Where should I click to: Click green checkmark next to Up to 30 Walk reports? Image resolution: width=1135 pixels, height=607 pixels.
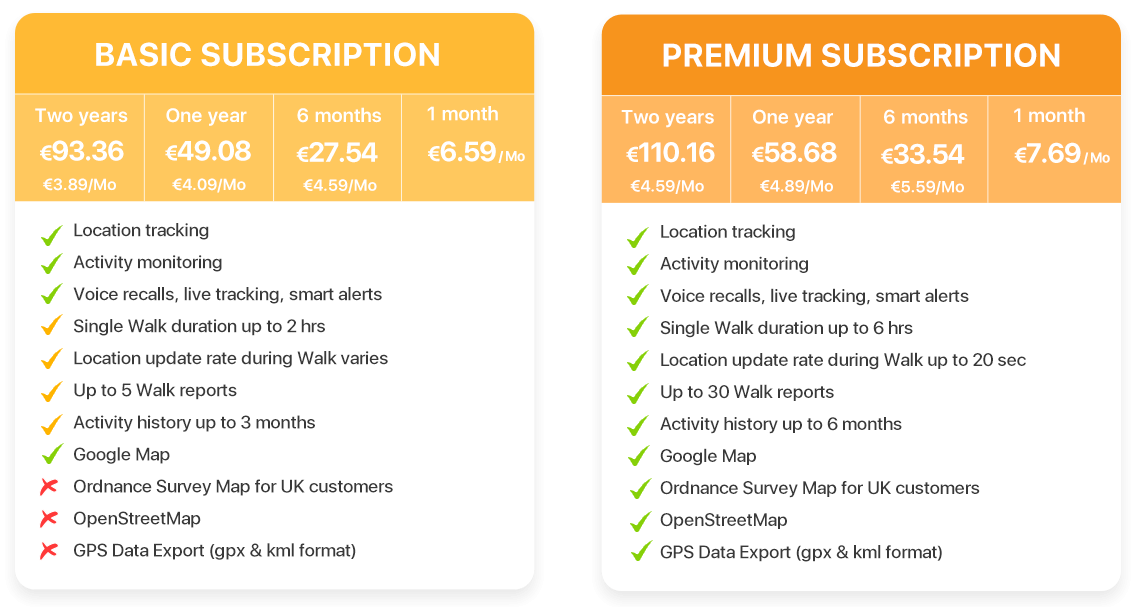coord(638,393)
